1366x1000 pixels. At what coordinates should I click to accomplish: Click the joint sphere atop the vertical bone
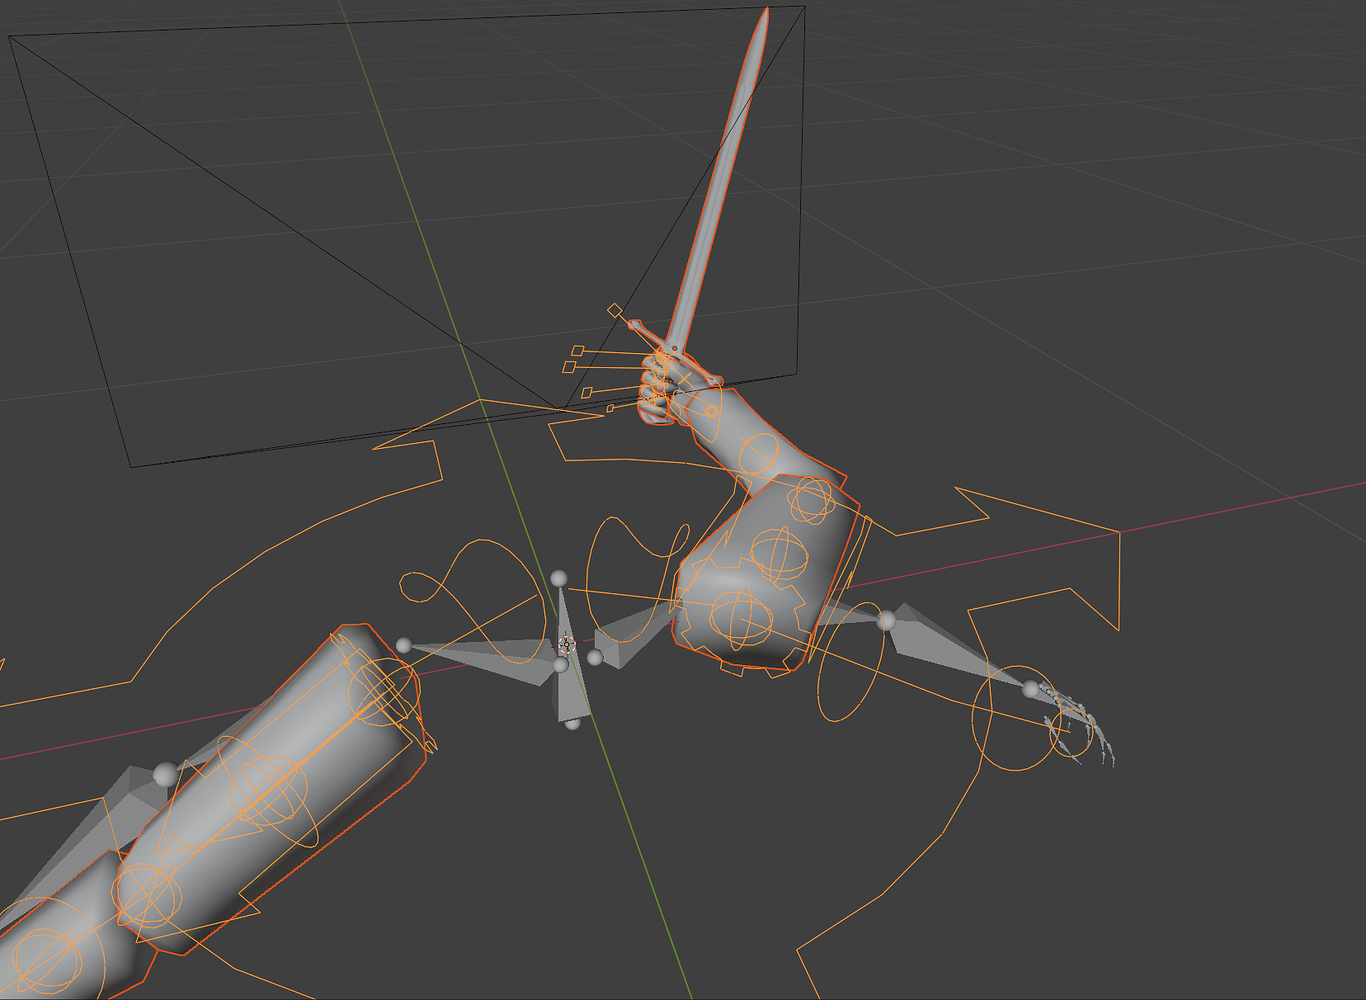click(x=559, y=579)
